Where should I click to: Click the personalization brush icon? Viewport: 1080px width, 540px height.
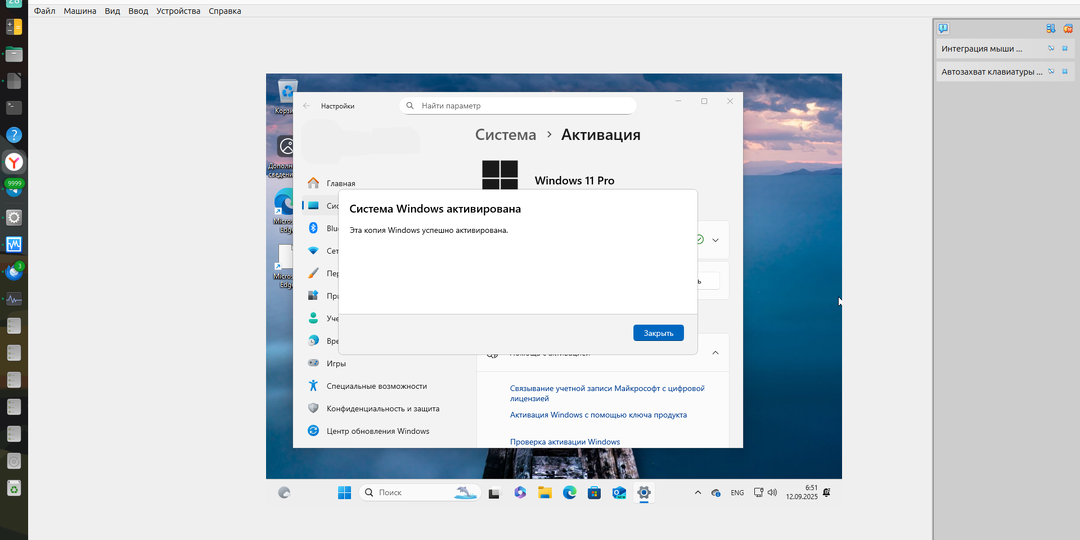click(x=313, y=273)
